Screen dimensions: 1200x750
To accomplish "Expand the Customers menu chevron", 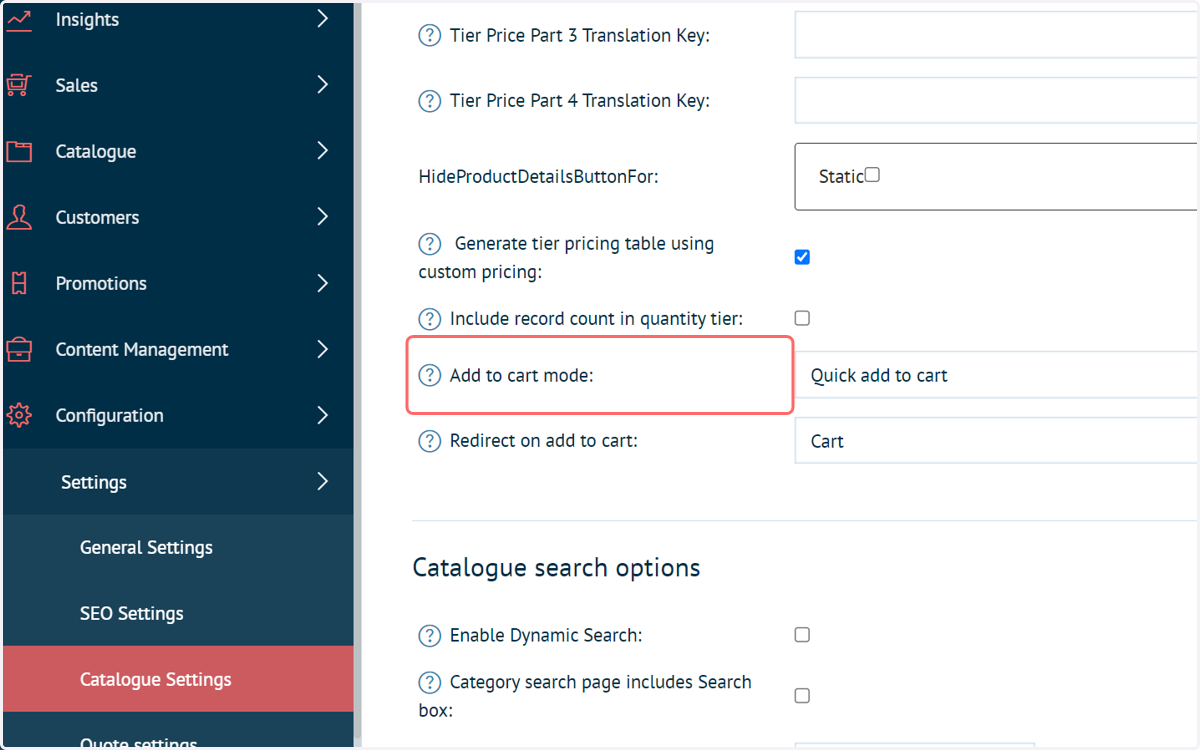I will [322, 217].
